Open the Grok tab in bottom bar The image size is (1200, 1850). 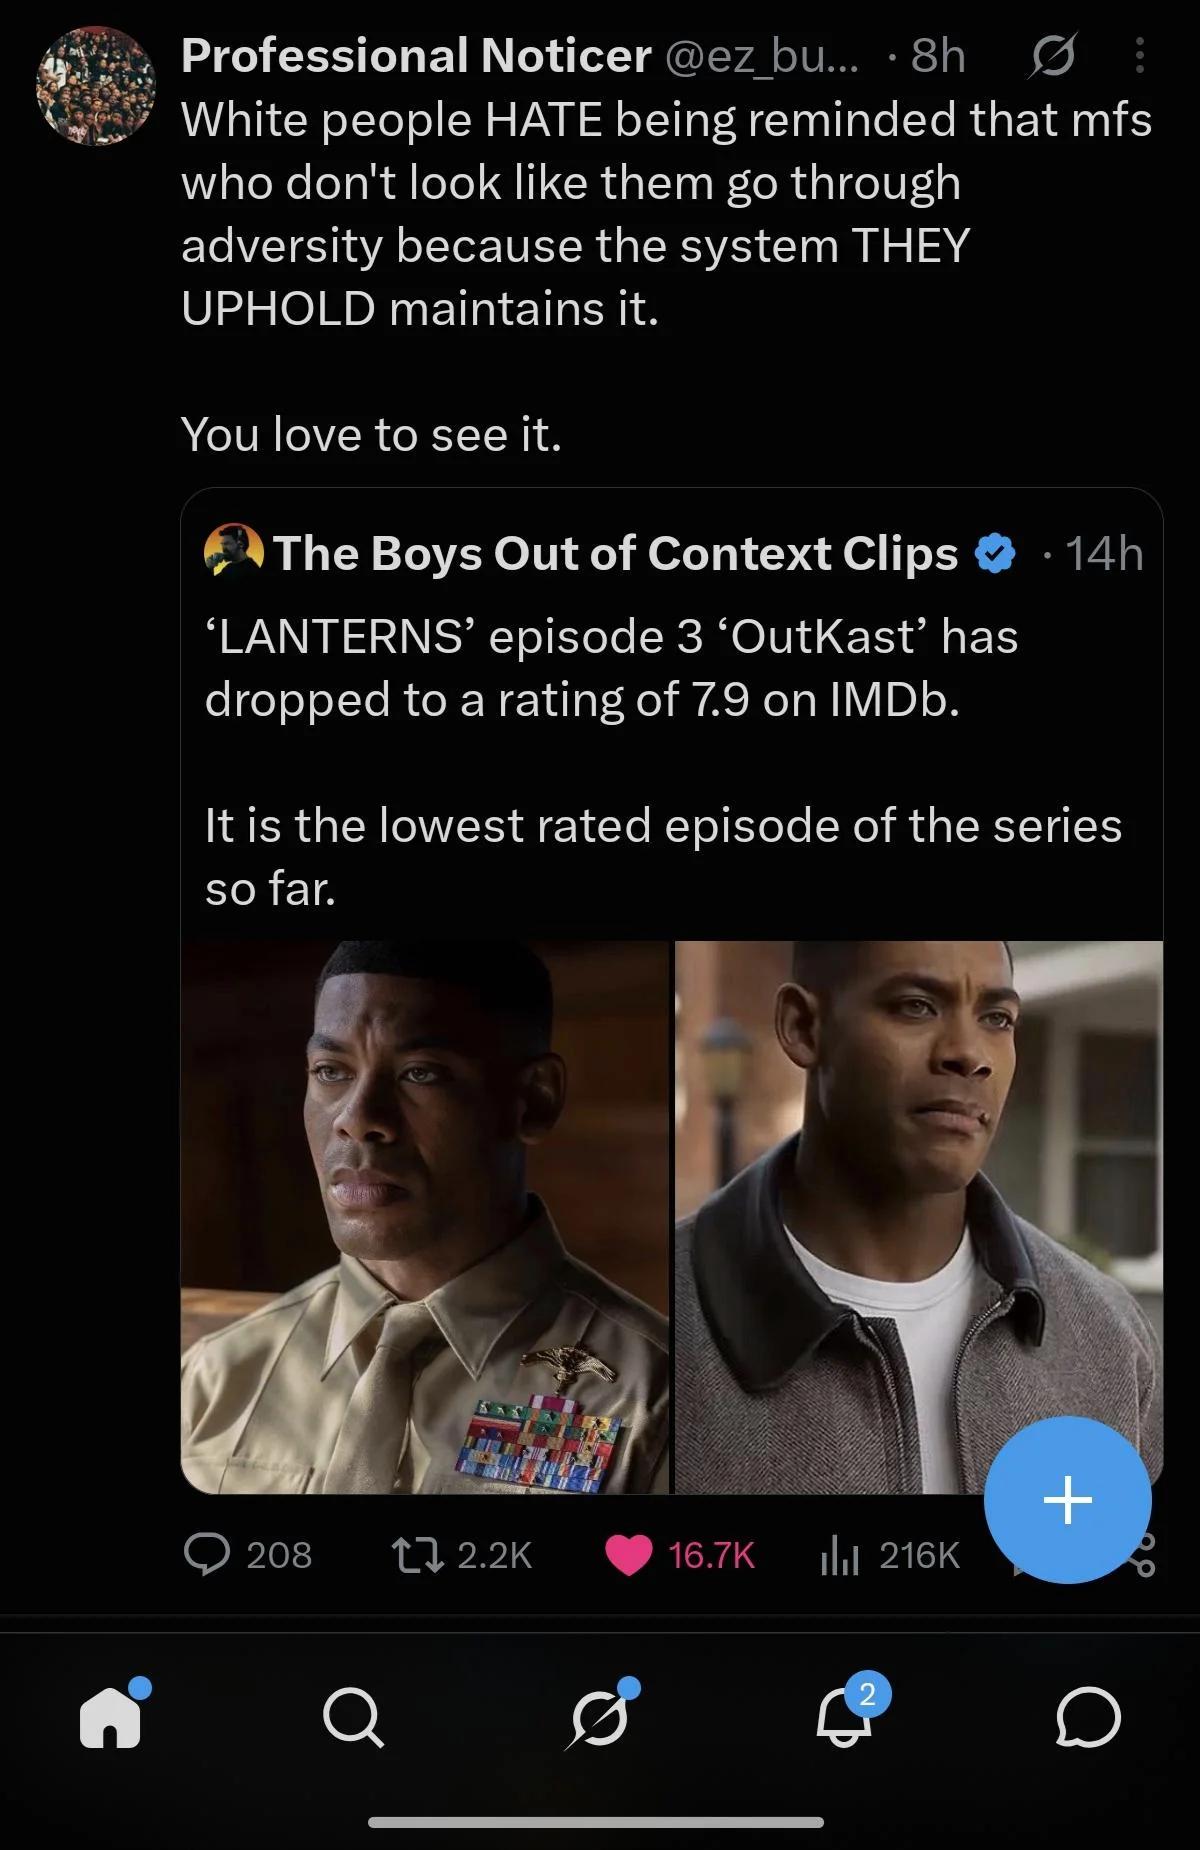point(599,1716)
